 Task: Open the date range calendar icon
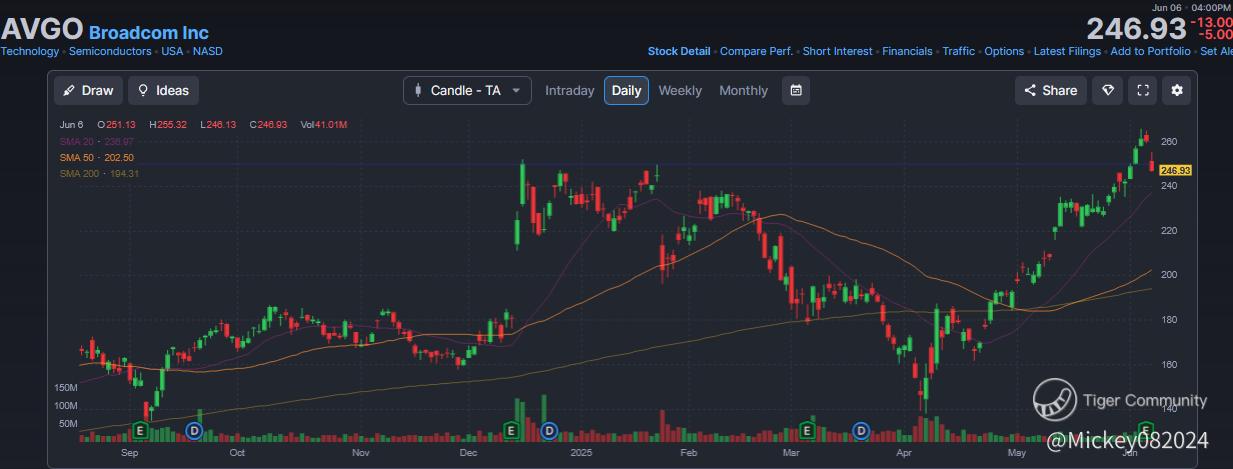[796, 90]
